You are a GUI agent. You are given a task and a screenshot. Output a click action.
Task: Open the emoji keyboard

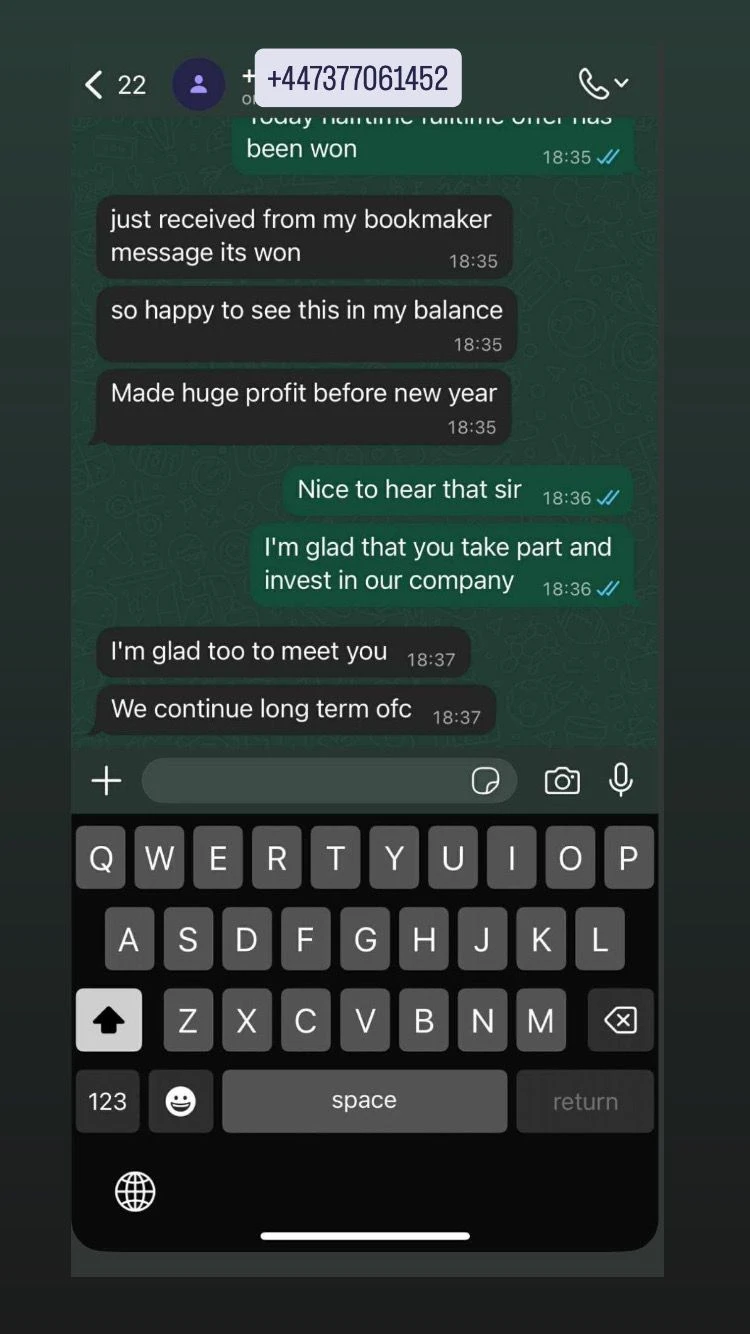click(x=181, y=1101)
